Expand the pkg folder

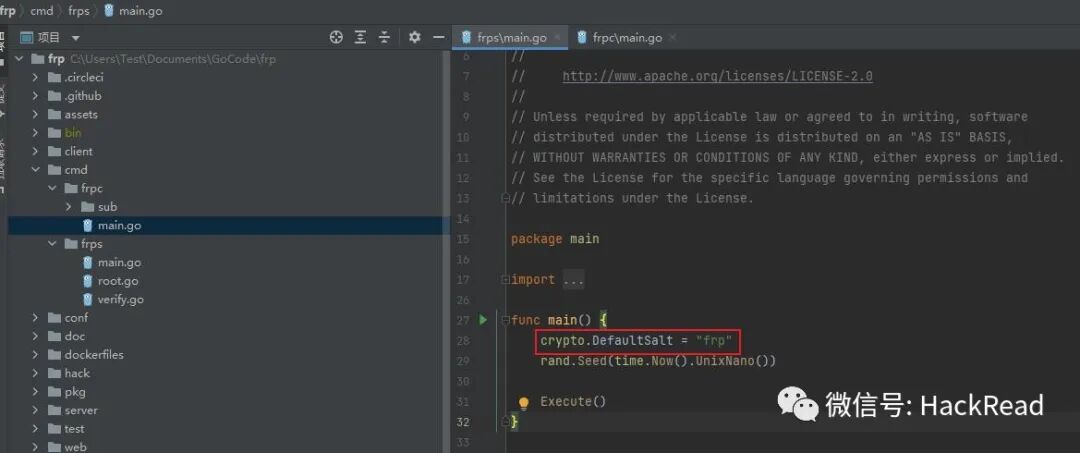(x=36, y=392)
